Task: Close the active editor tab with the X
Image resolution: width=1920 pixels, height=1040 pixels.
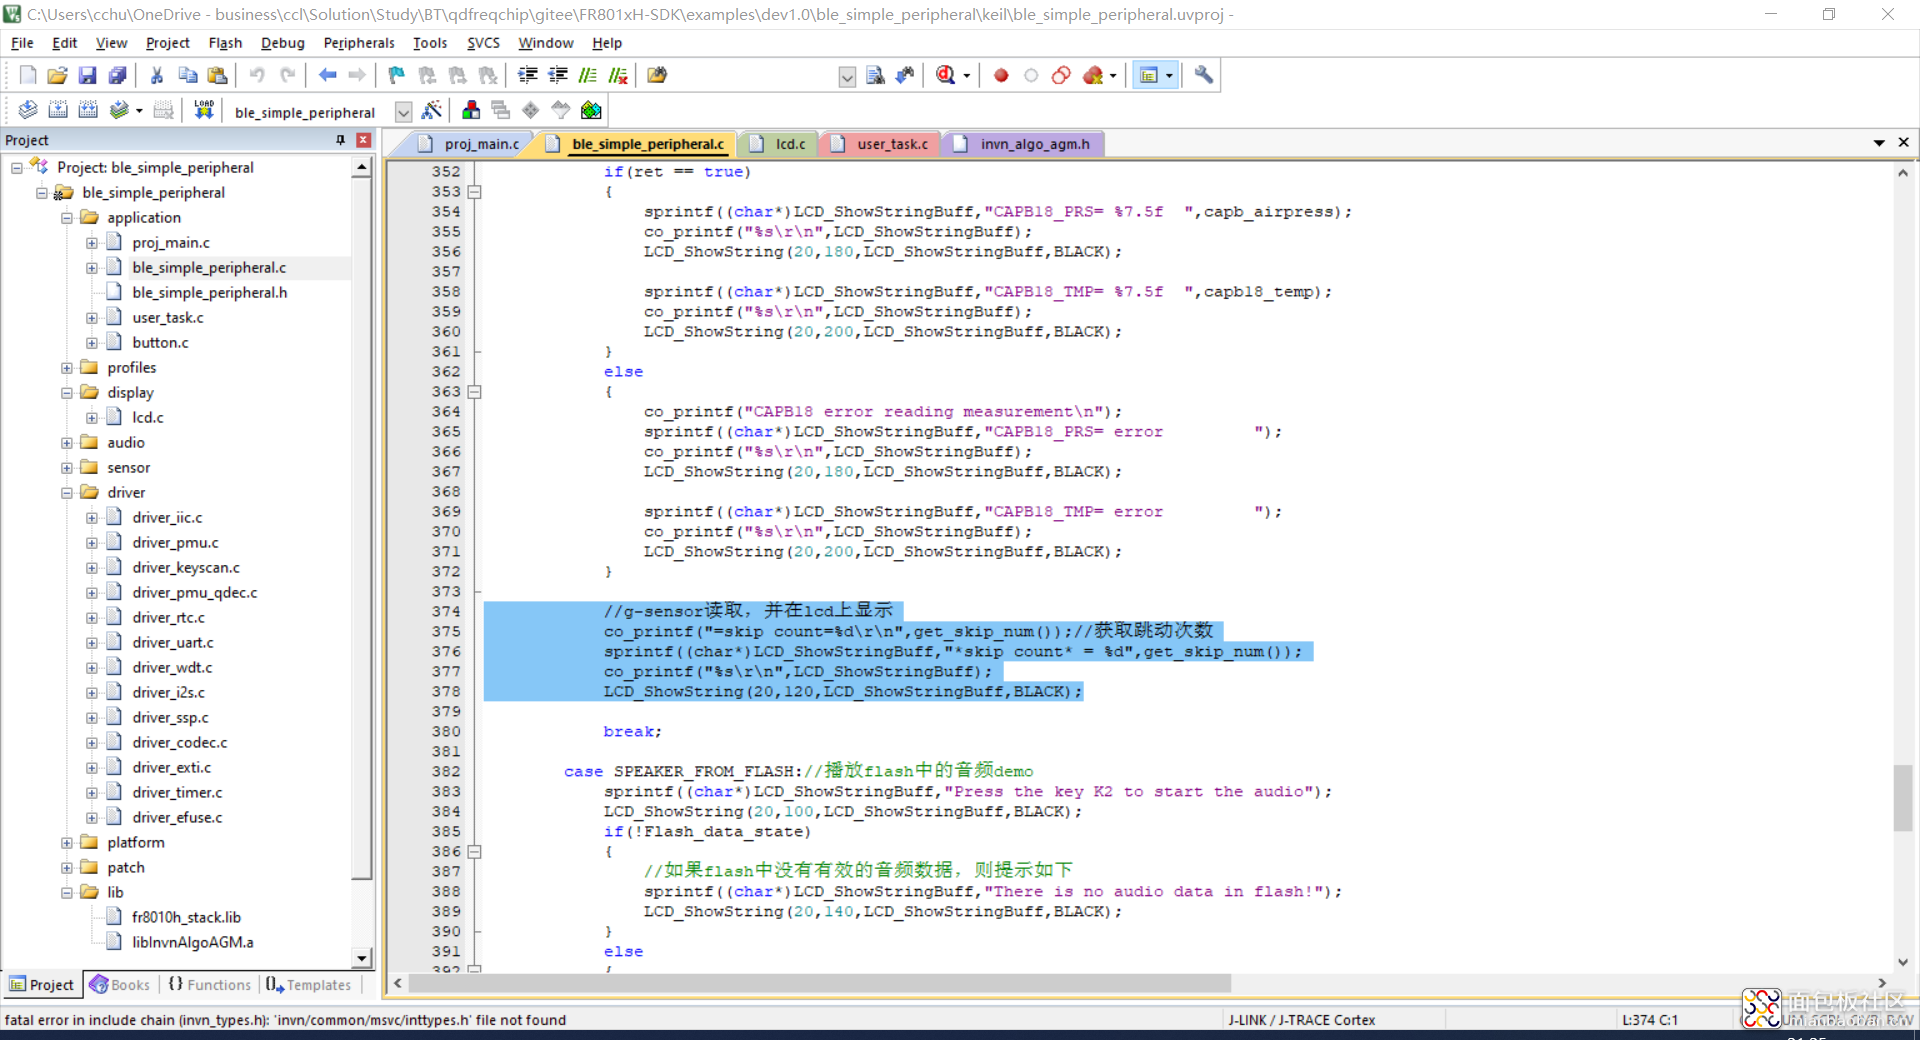Action: [1903, 143]
